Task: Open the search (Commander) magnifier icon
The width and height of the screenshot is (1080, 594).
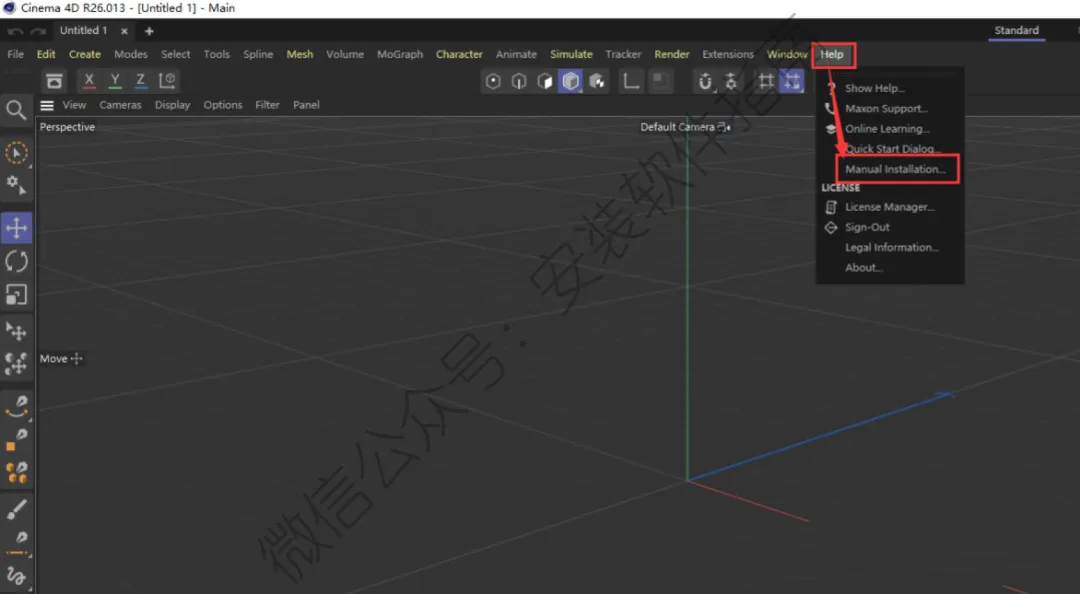Action: [16, 110]
